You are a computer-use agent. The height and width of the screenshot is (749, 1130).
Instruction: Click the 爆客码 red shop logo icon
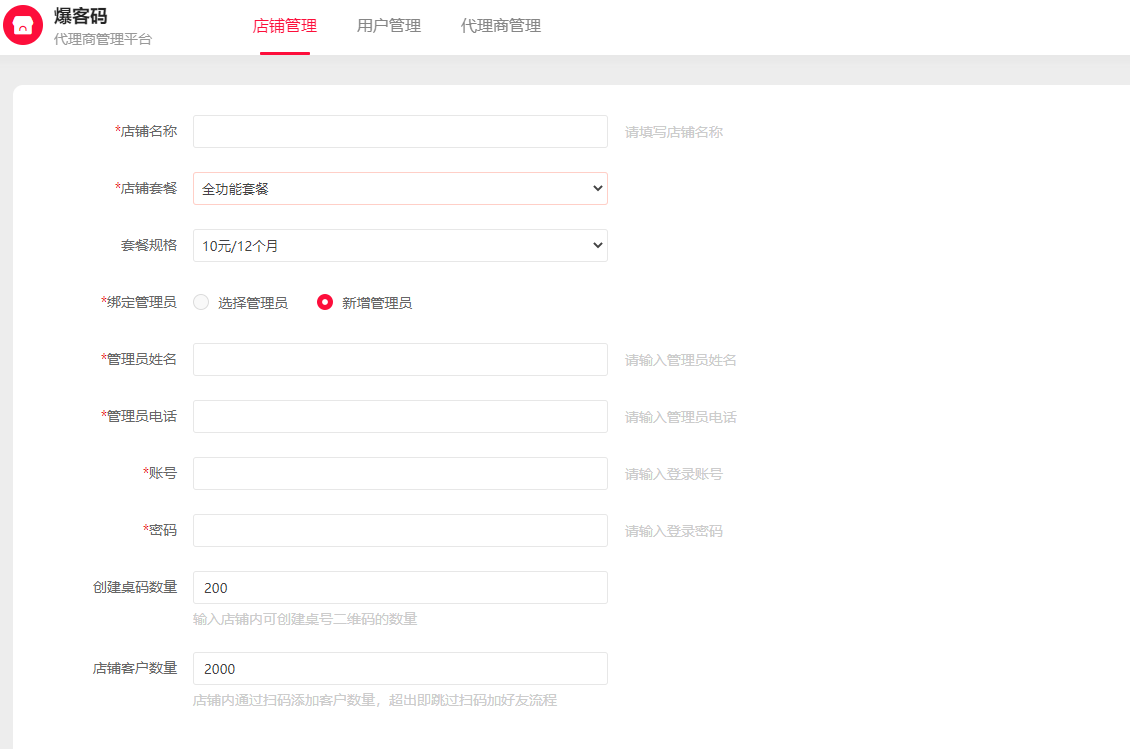pos(23,25)
